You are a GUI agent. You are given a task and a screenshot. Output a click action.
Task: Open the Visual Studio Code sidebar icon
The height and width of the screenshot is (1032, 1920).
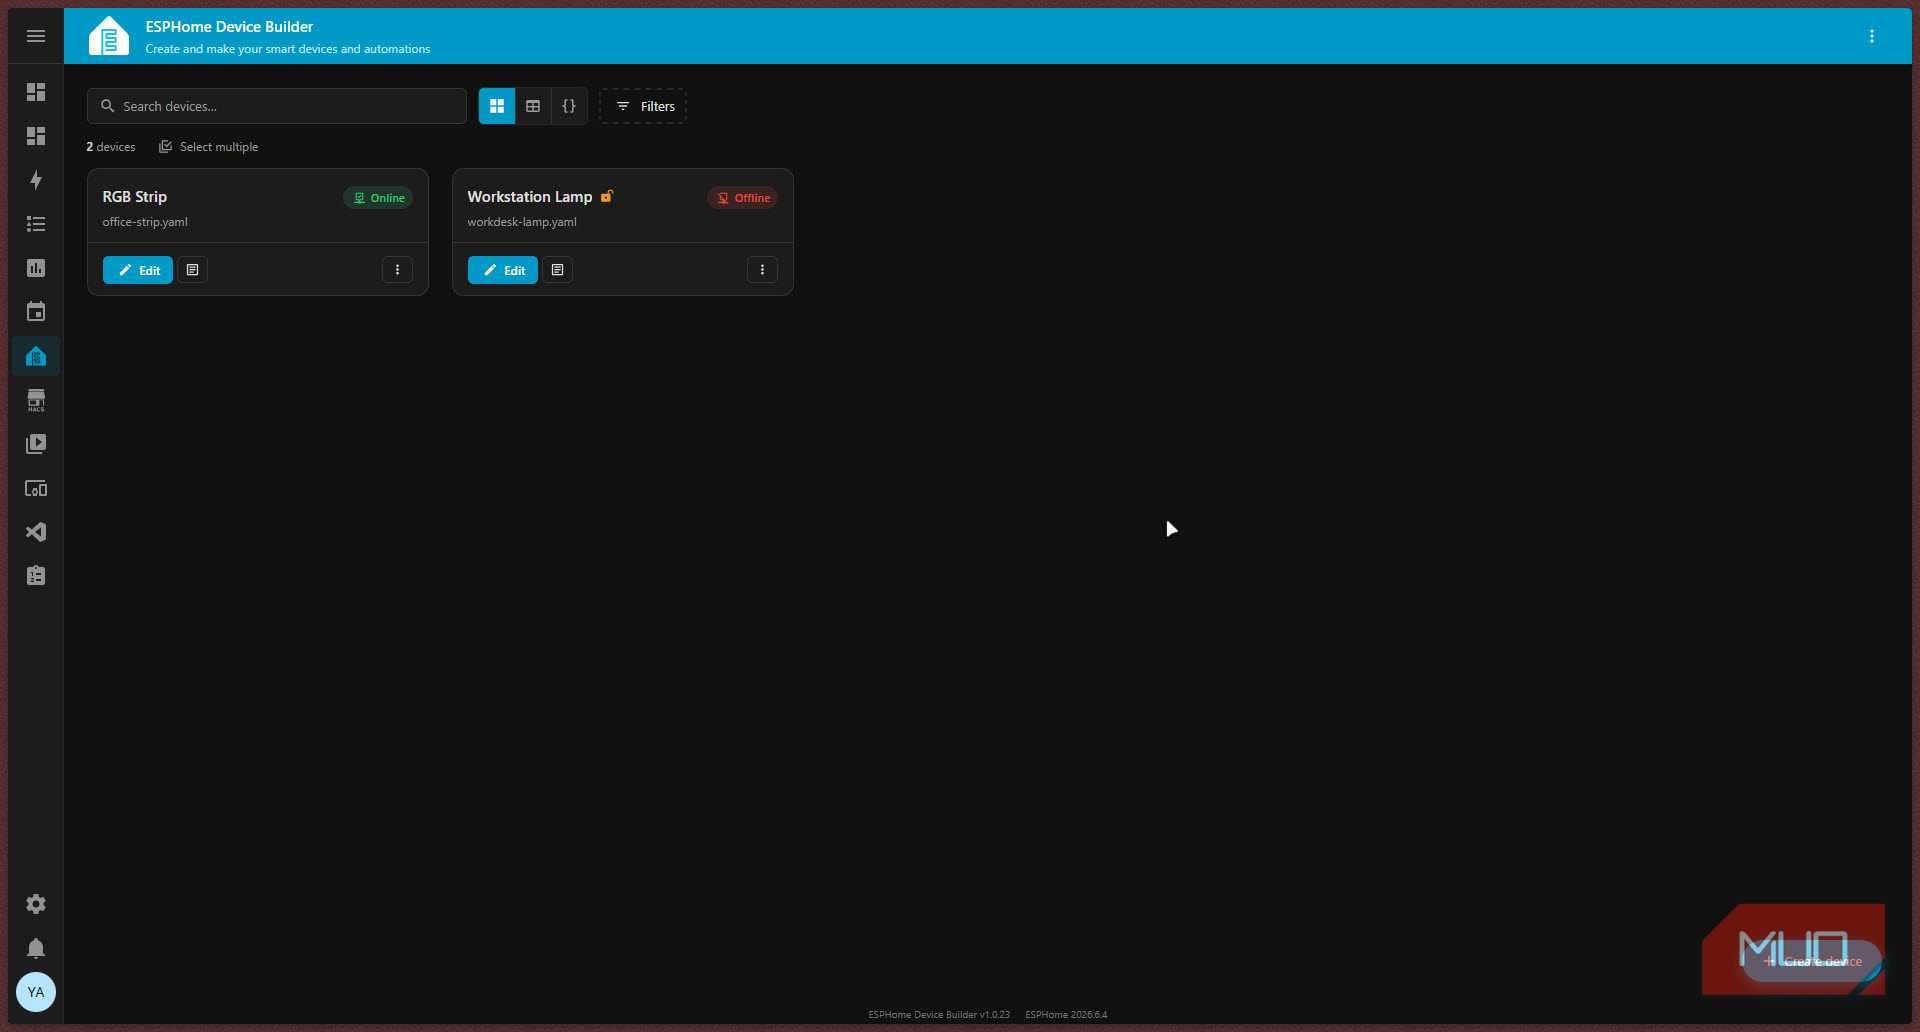[36, 532]
